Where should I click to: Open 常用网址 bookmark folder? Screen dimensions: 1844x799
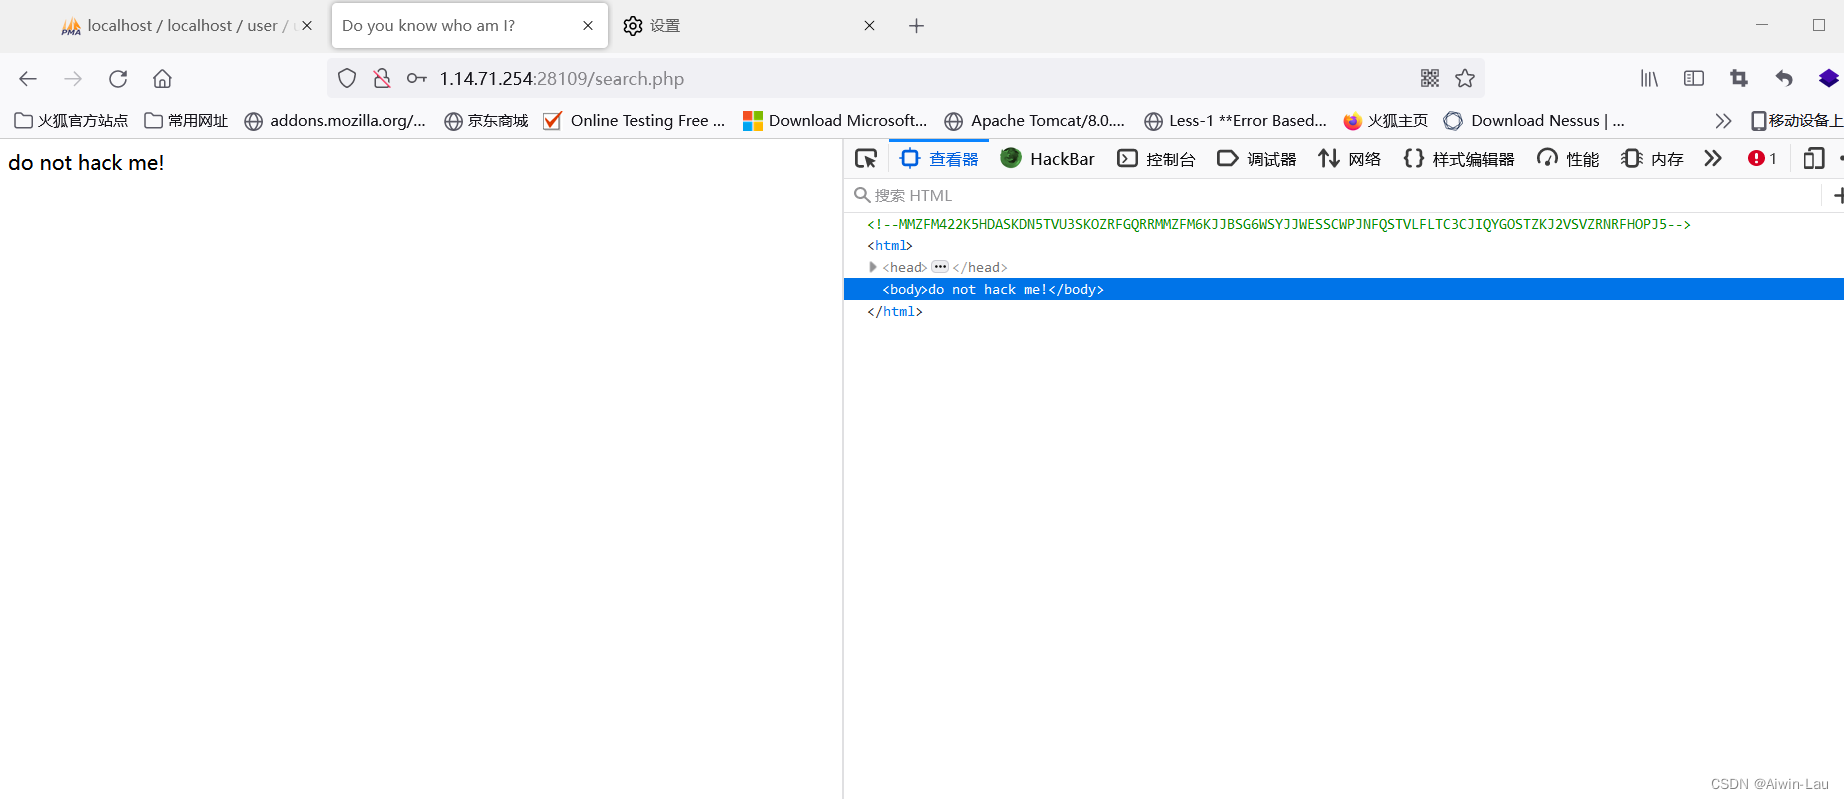tap(186, 121)
